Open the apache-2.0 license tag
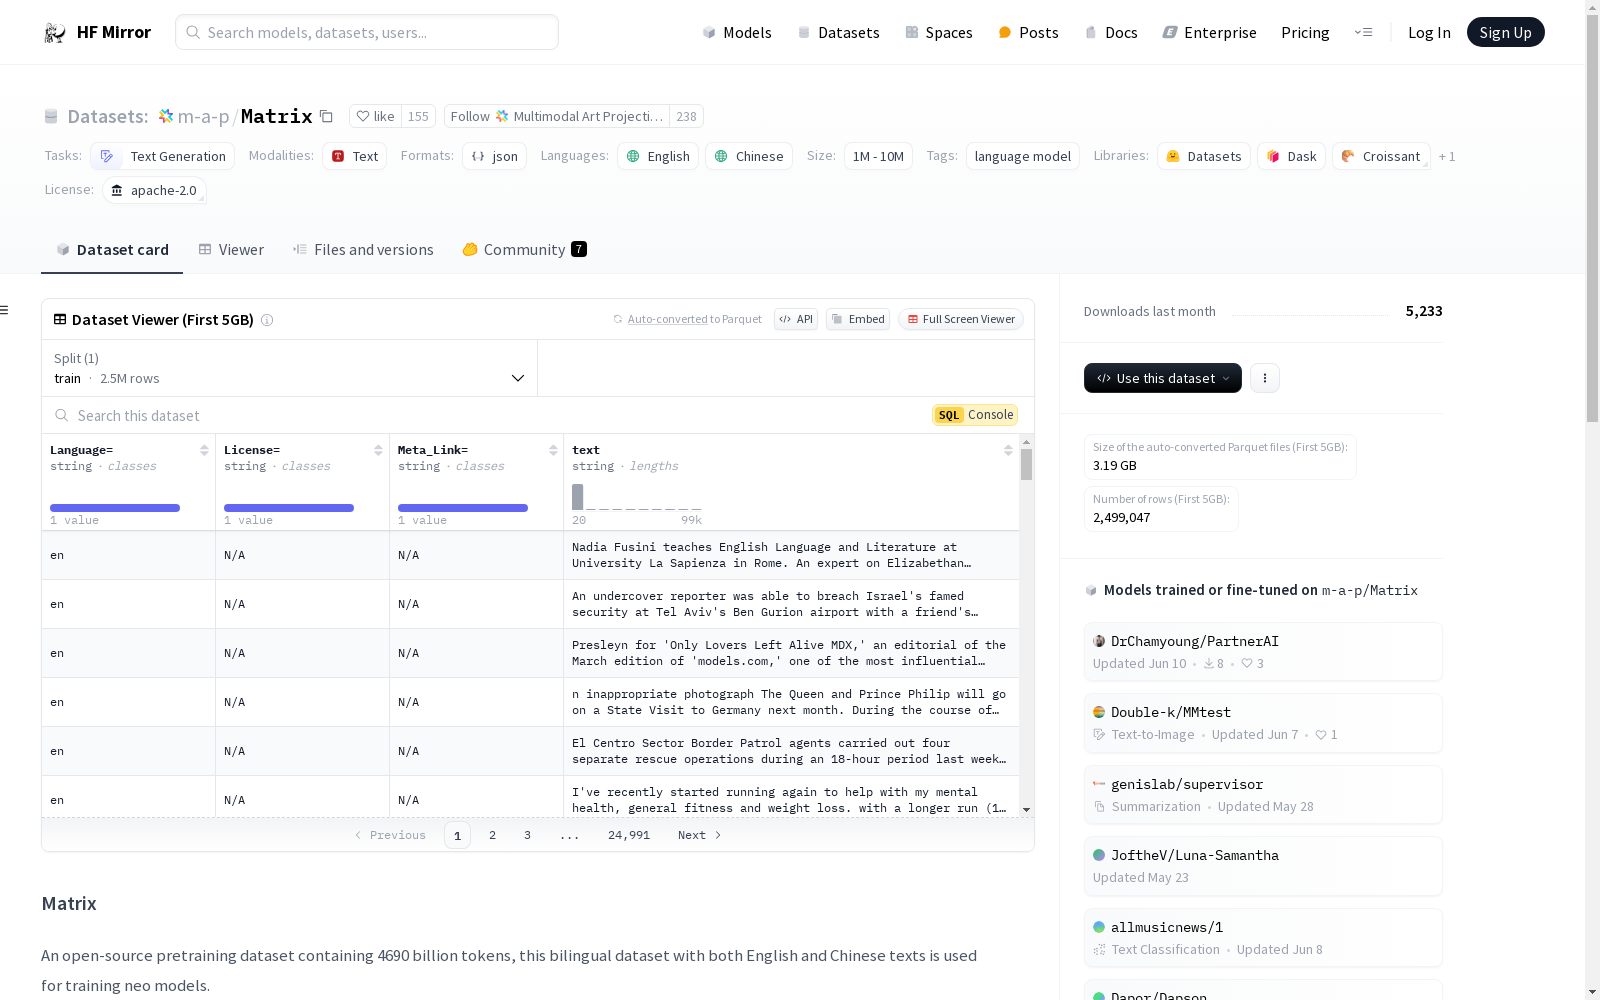Screen dimensions: 1600x1000 pos(154,190)
